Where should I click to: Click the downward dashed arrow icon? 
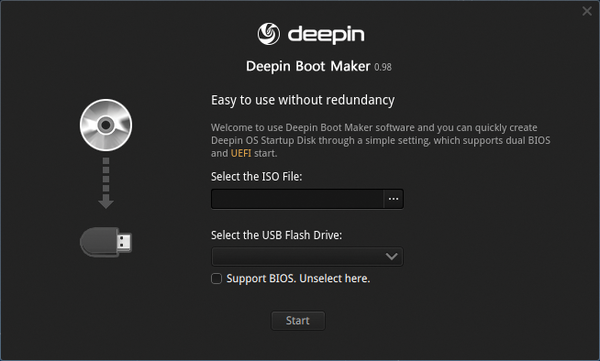pyautogui.click(x=106, y=183)
